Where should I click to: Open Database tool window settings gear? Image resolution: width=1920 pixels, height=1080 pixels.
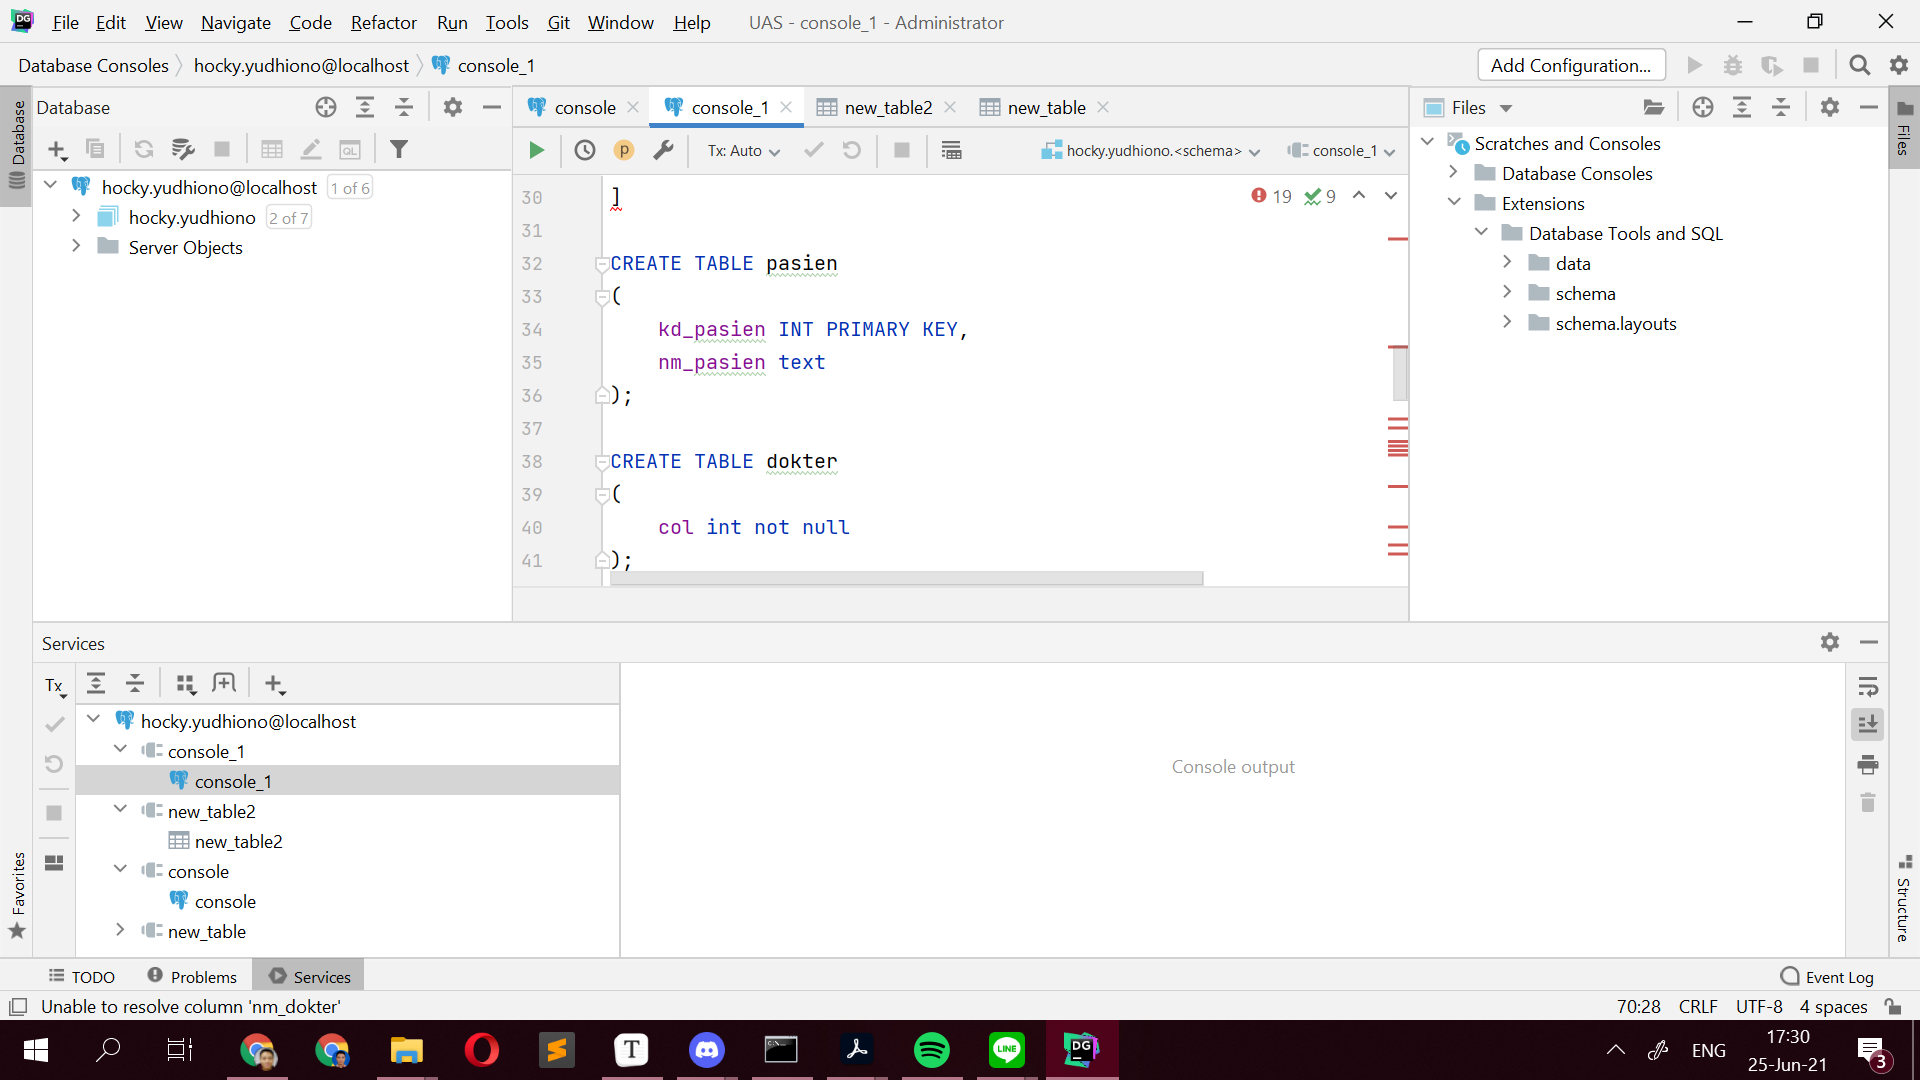(x=453, y=107)
